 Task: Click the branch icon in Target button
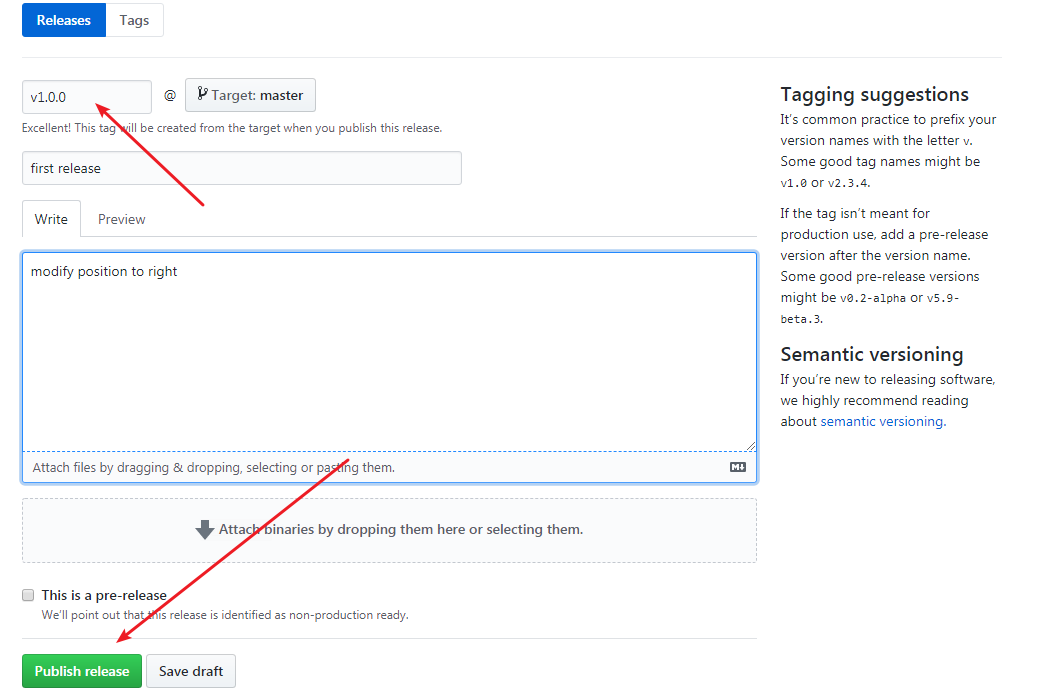click(202, 94)
